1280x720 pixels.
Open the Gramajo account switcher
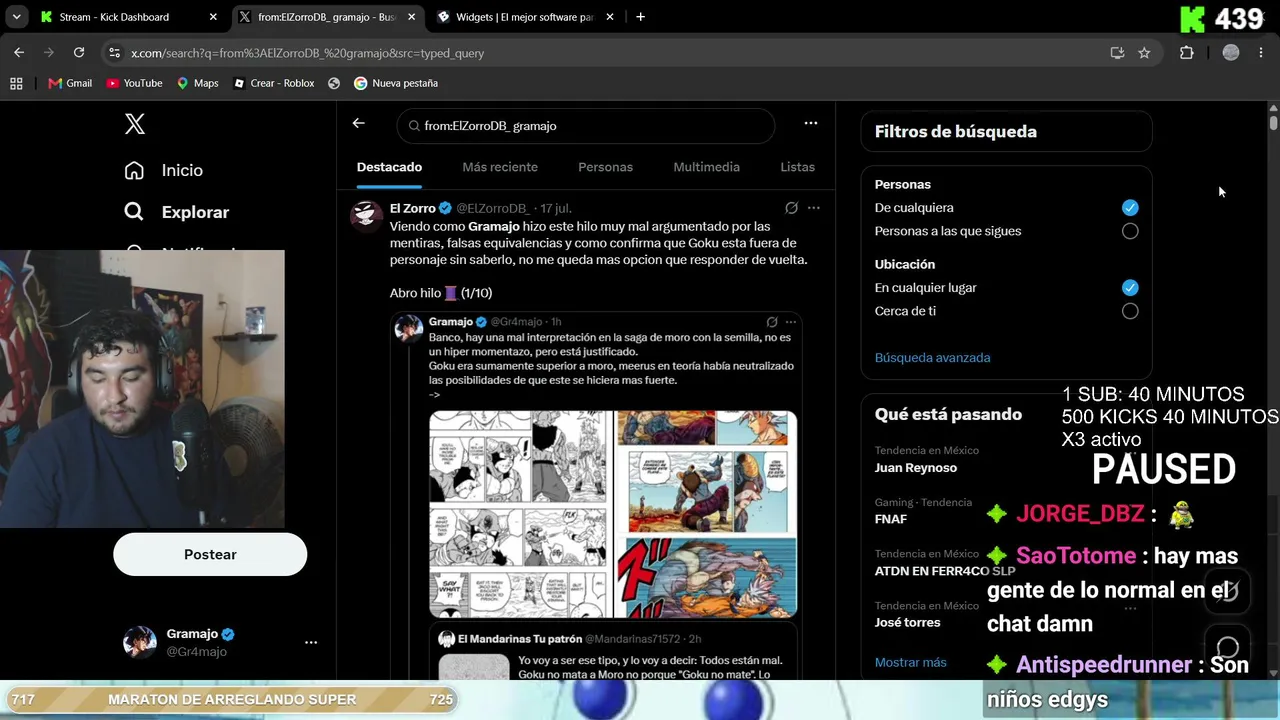point(221,643)
